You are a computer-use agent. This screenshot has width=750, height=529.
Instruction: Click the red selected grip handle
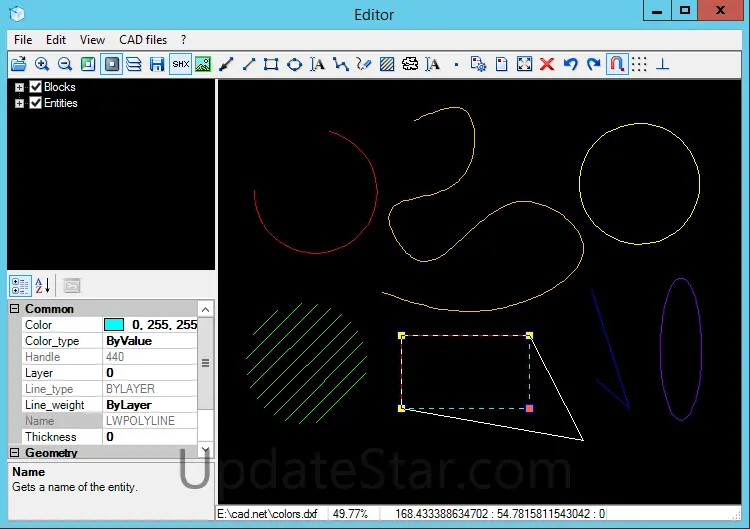click(x=529, y=408)
